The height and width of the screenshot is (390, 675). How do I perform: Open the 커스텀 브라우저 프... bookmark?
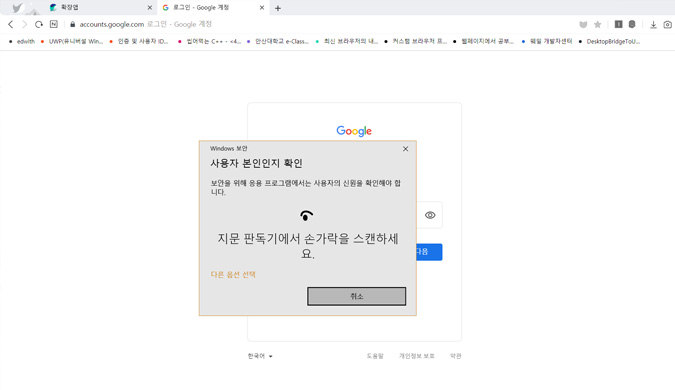(x=415, y=41)
